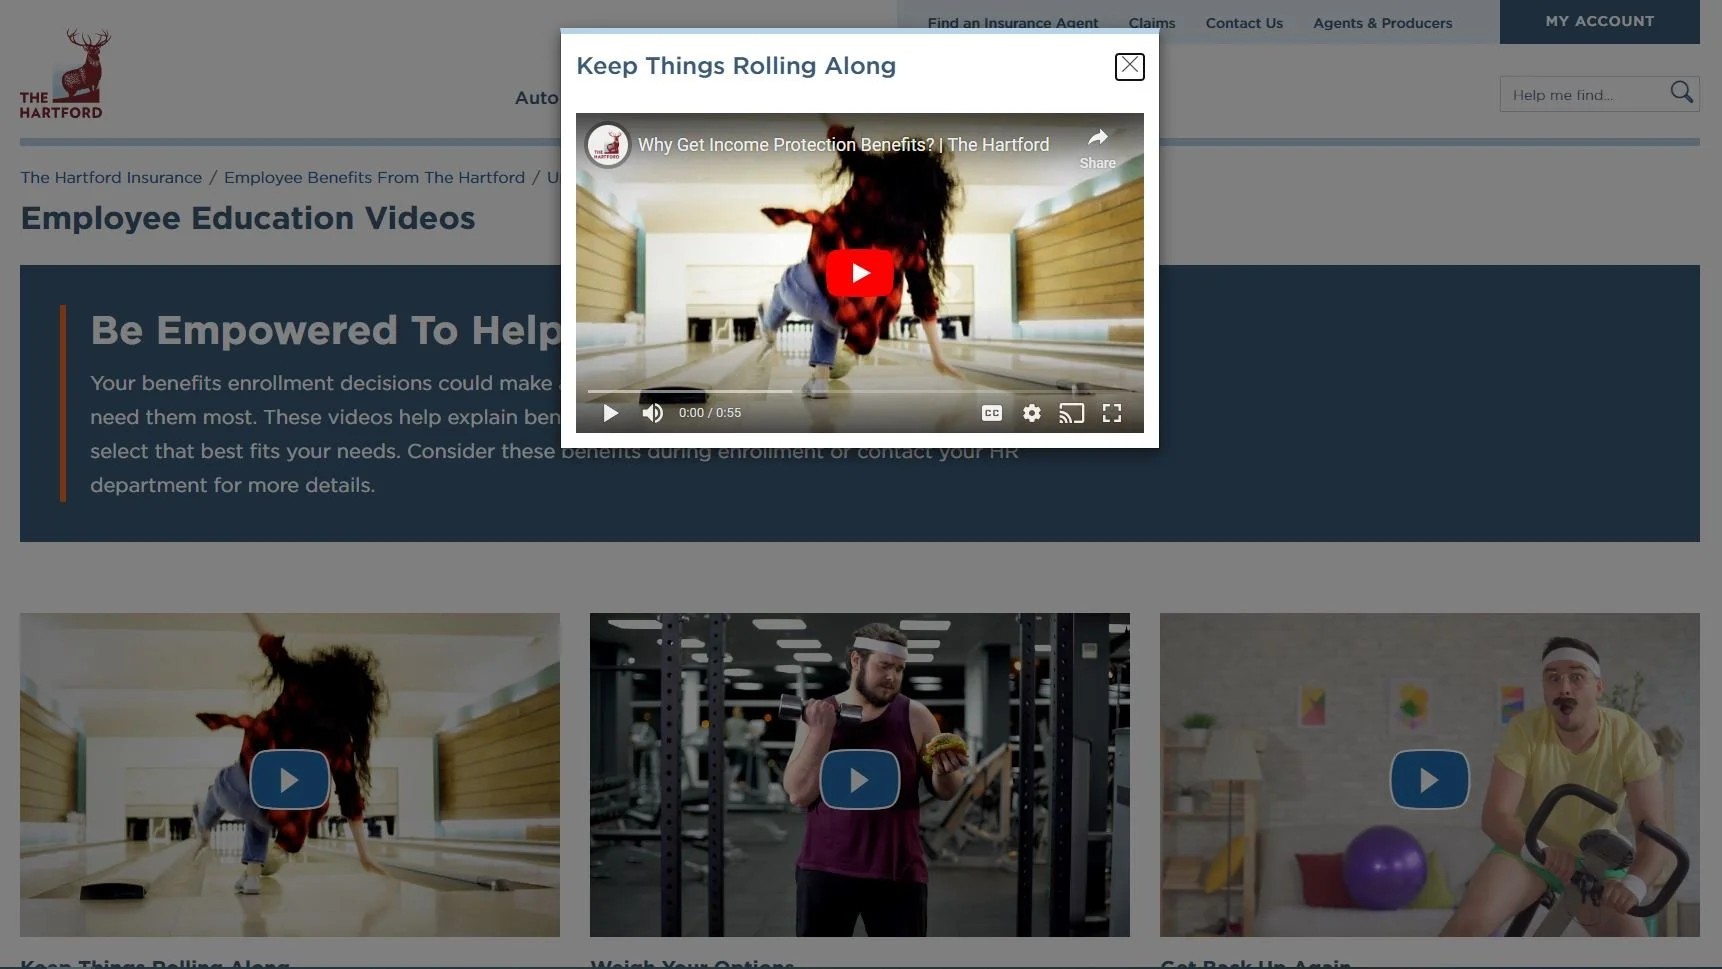
Task: Go to The Hartford Insurance breadcrumb
Action: (x=111, y=177)
